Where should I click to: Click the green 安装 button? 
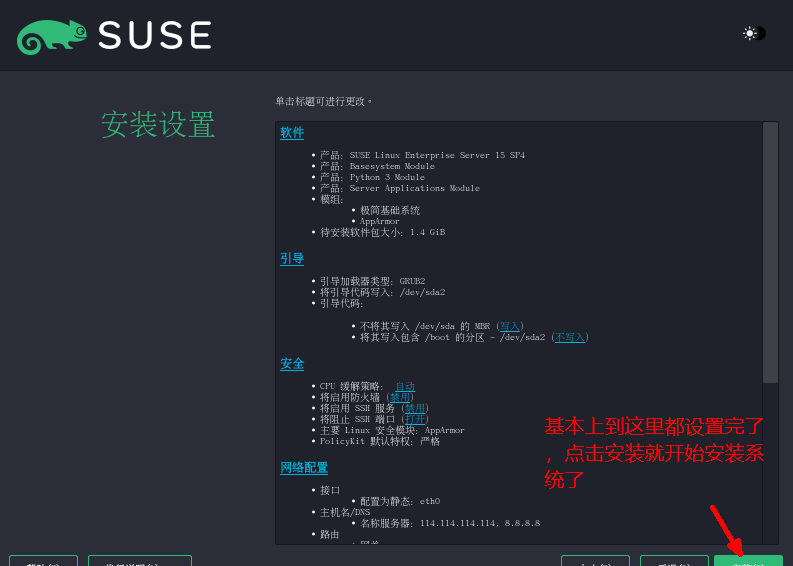748,560
